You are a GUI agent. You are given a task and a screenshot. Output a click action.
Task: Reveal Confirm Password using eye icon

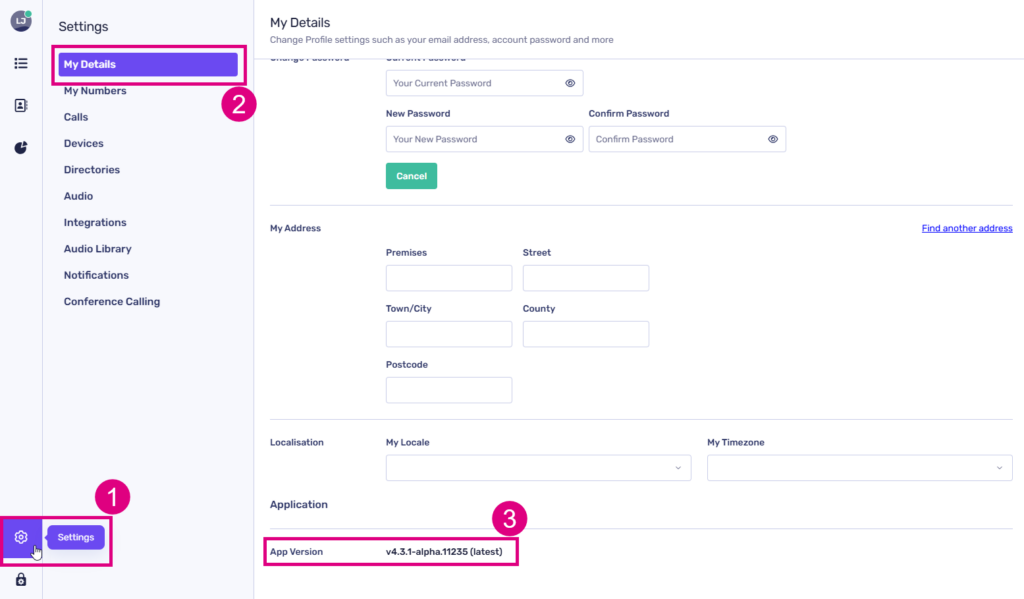tap(773, 139)
